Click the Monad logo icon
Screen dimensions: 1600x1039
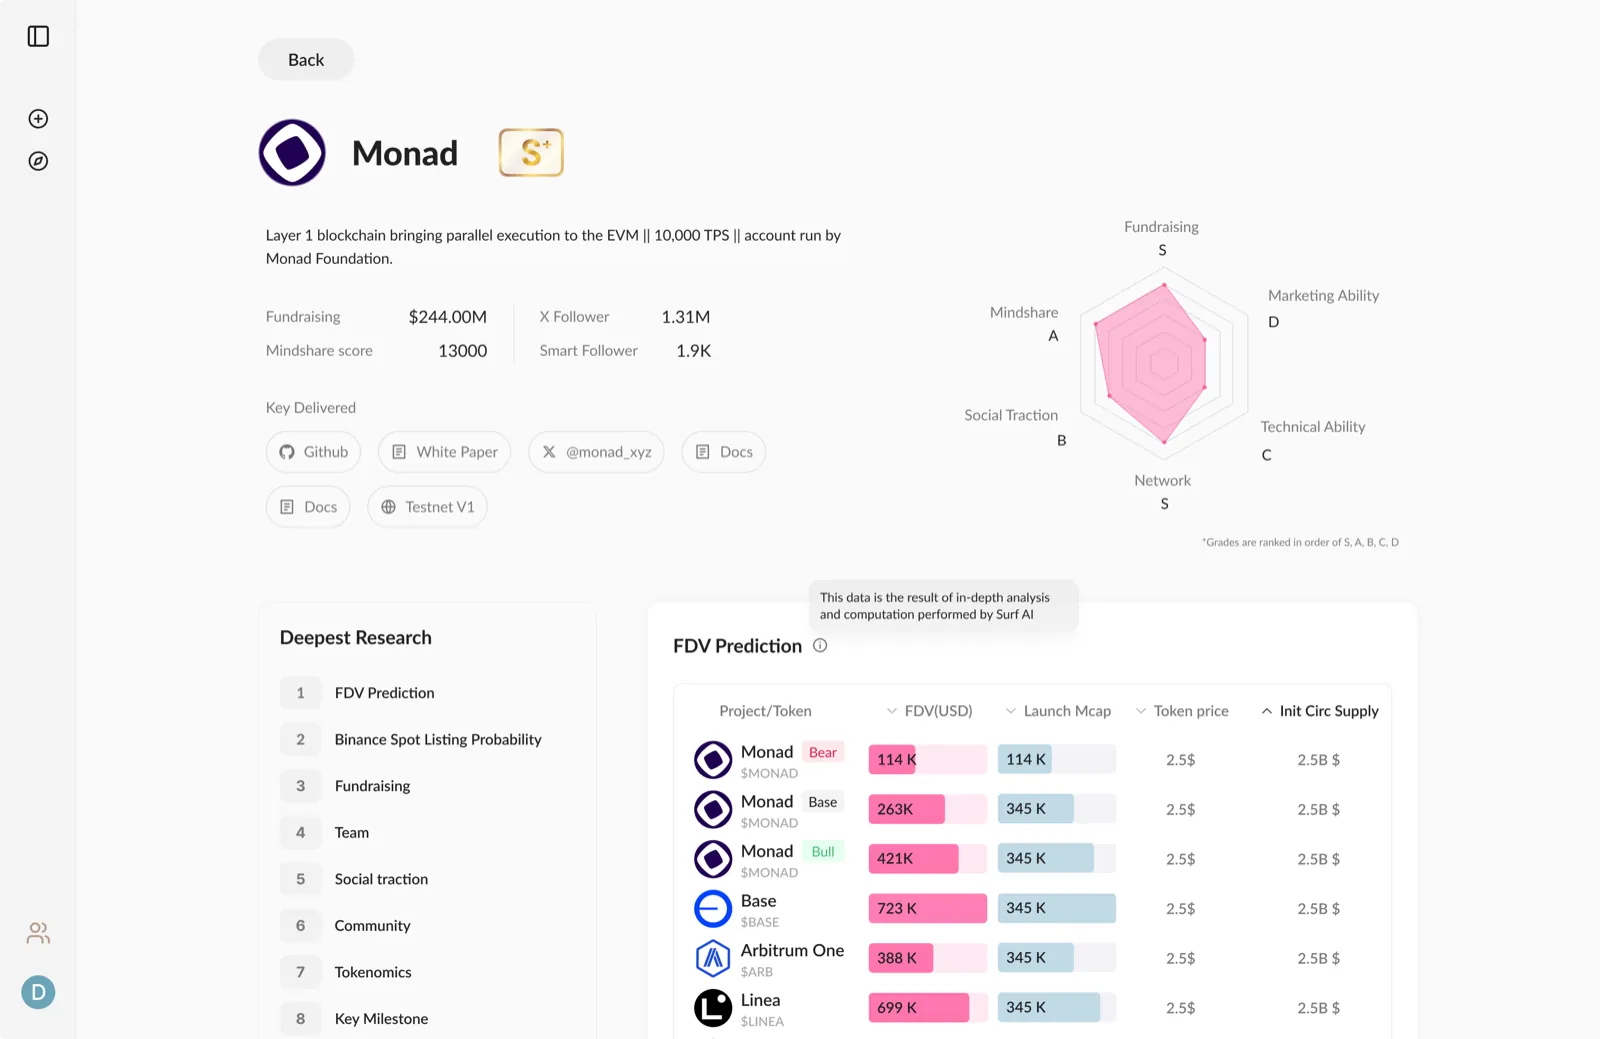coord(292,153)
